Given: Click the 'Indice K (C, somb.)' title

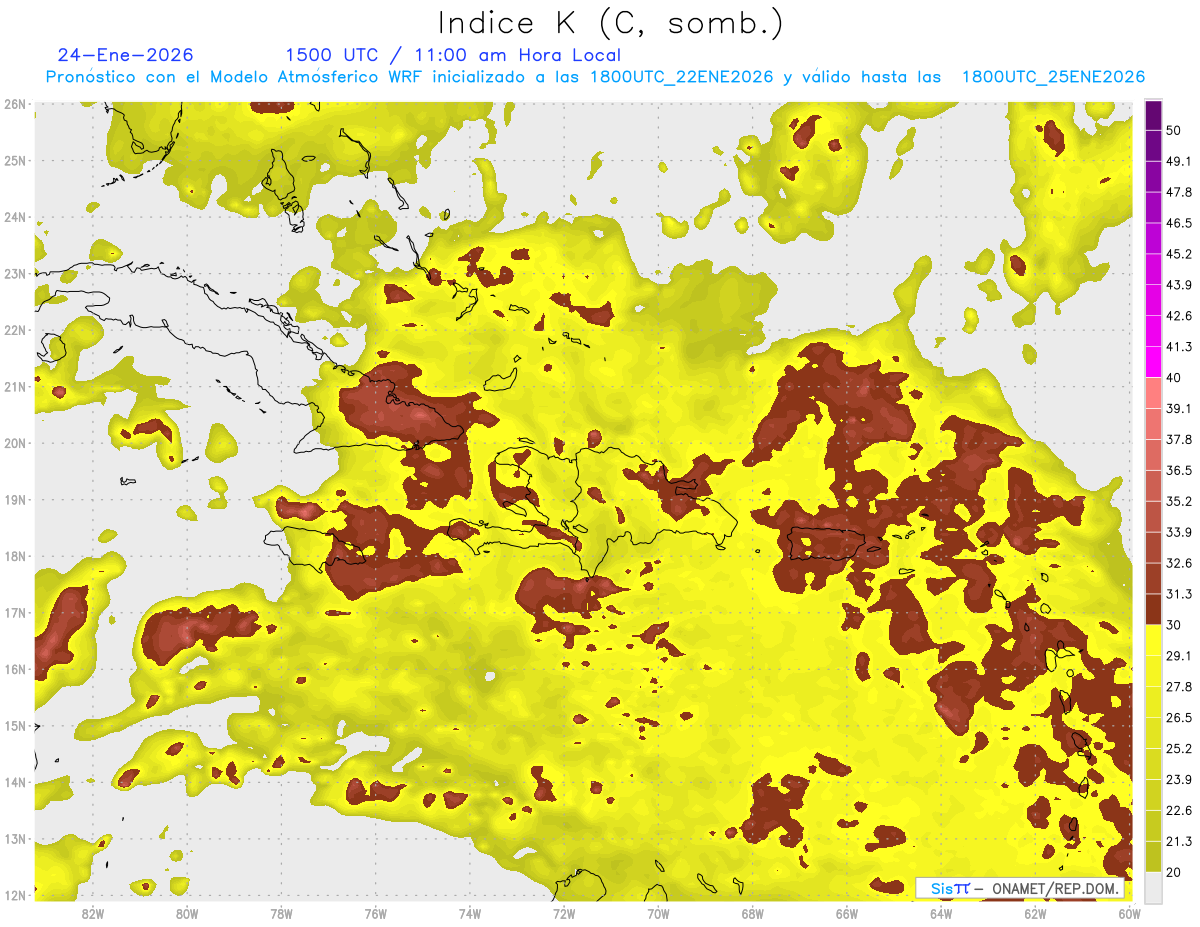Looking at the screenshot, I should coord(610,22).
